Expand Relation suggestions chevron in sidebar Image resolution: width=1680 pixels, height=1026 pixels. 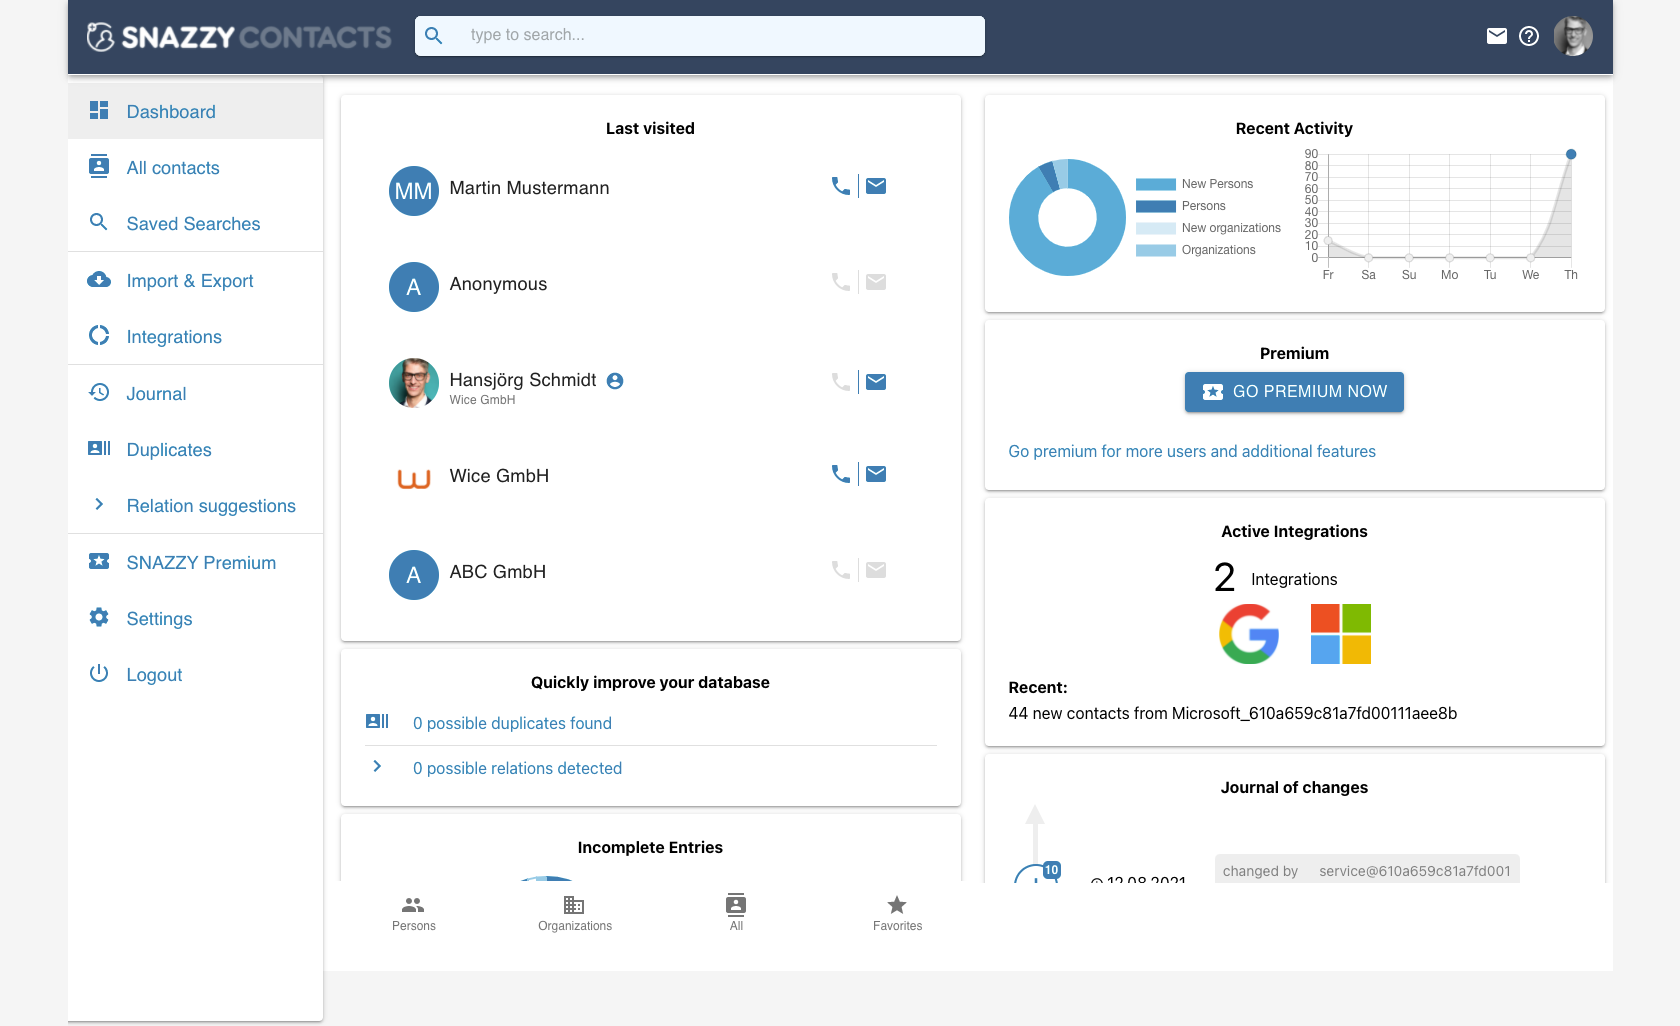pos(99,505)
